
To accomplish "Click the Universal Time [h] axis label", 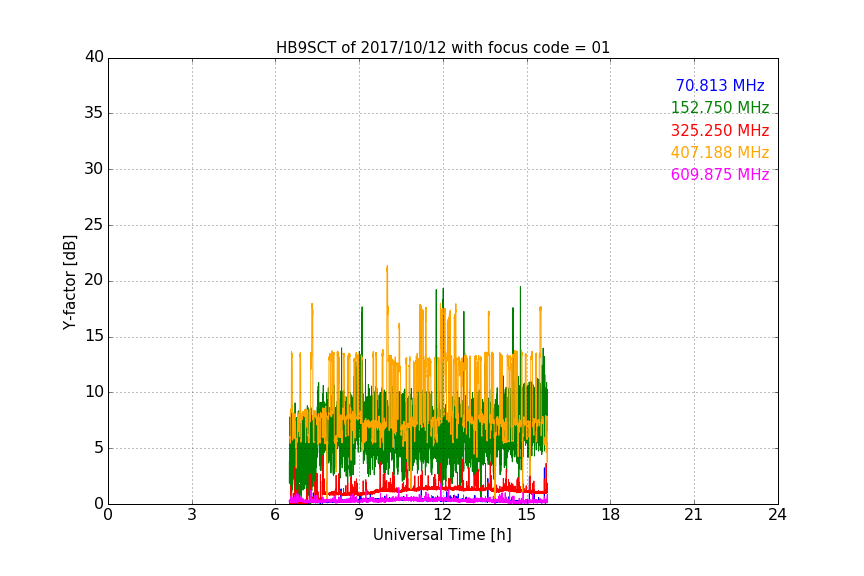I will (x=442, y=535).
